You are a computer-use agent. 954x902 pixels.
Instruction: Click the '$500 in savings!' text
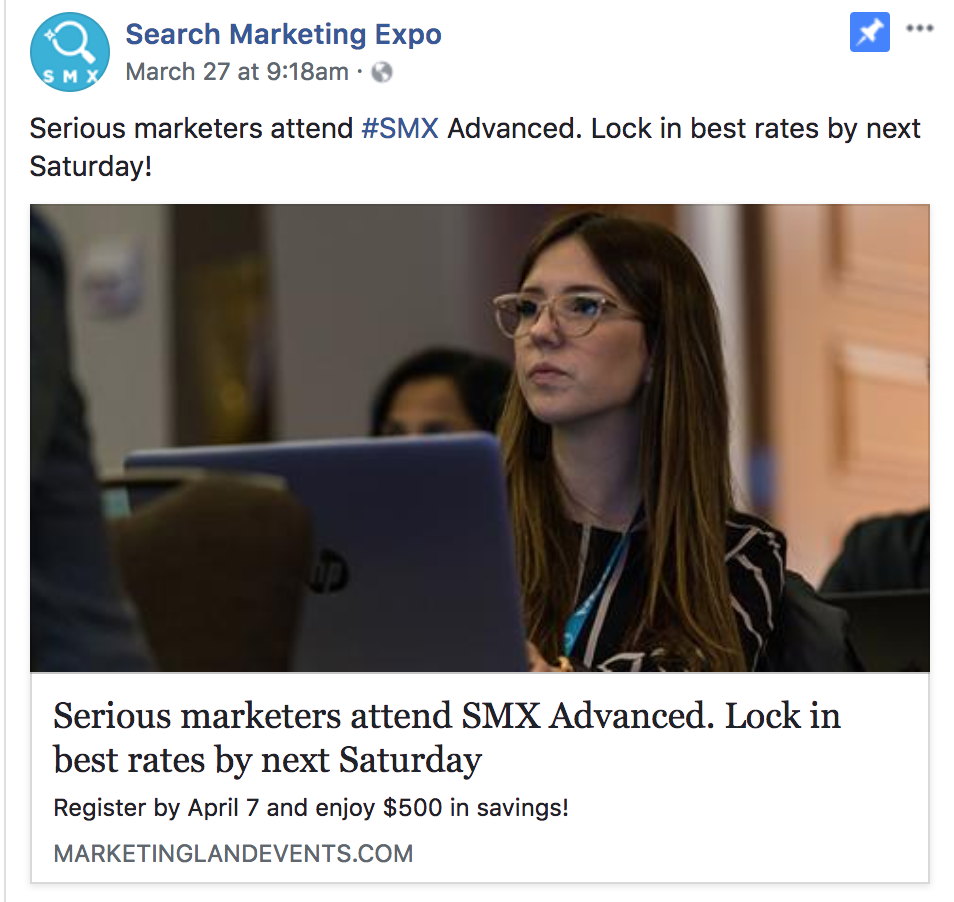coord(476,808)
